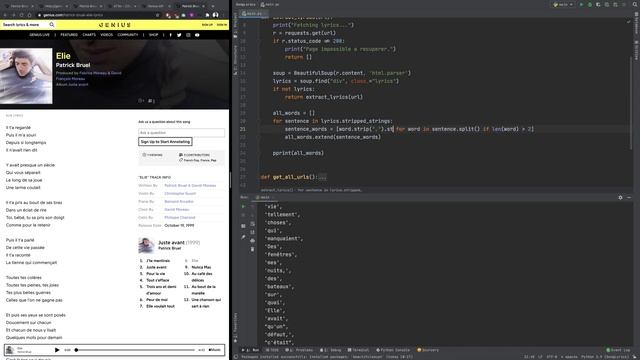Click track Pour la vie in list

pos(156,274)
